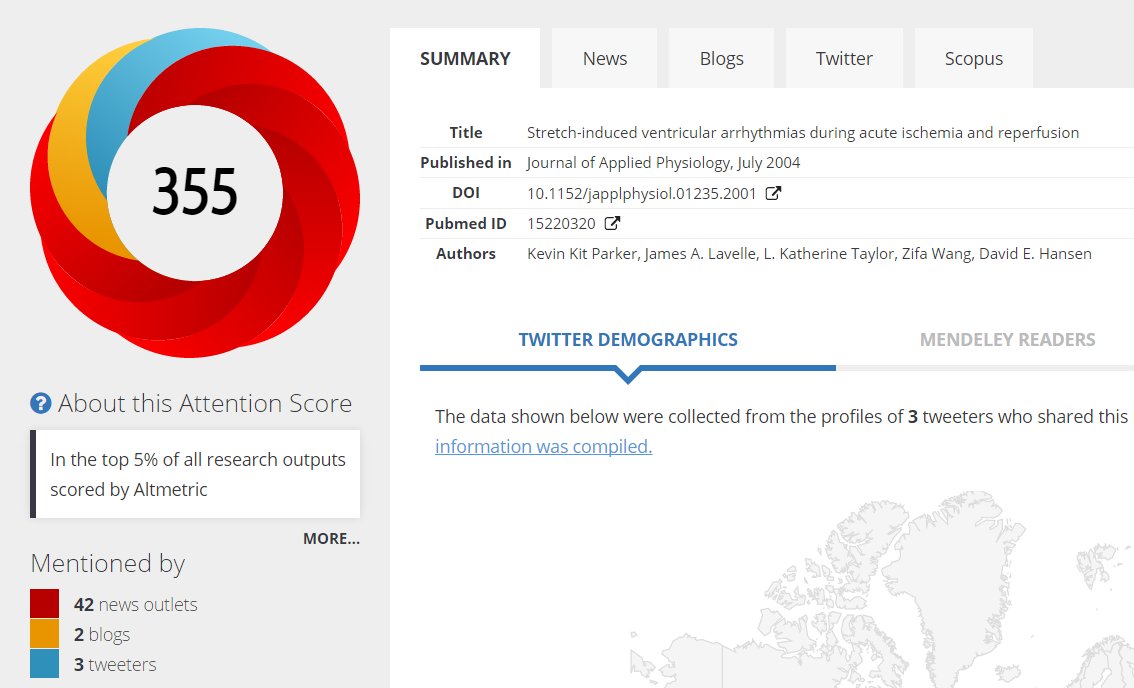1134x688 pixels.
Task: Click the 'Mentioned by' heading
Action: (x=108, y=564)
